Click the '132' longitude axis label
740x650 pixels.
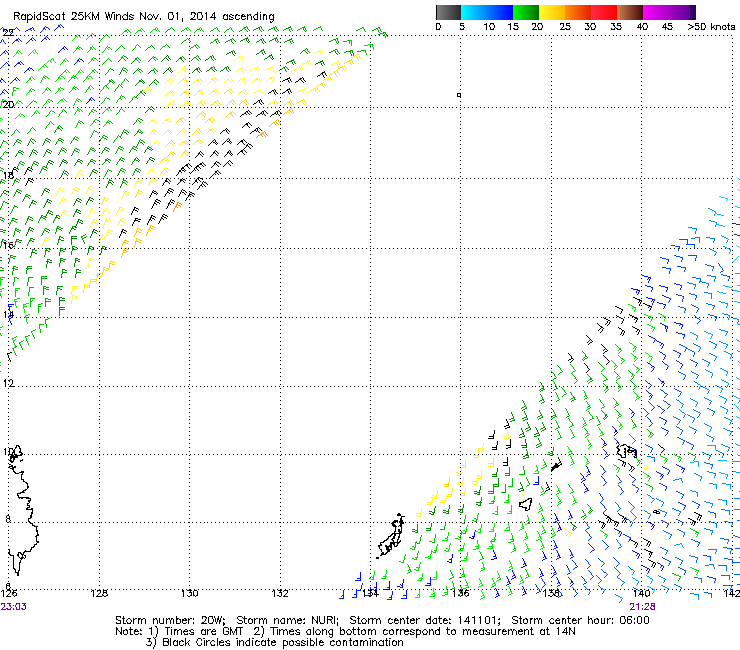[x=280, y=593]
